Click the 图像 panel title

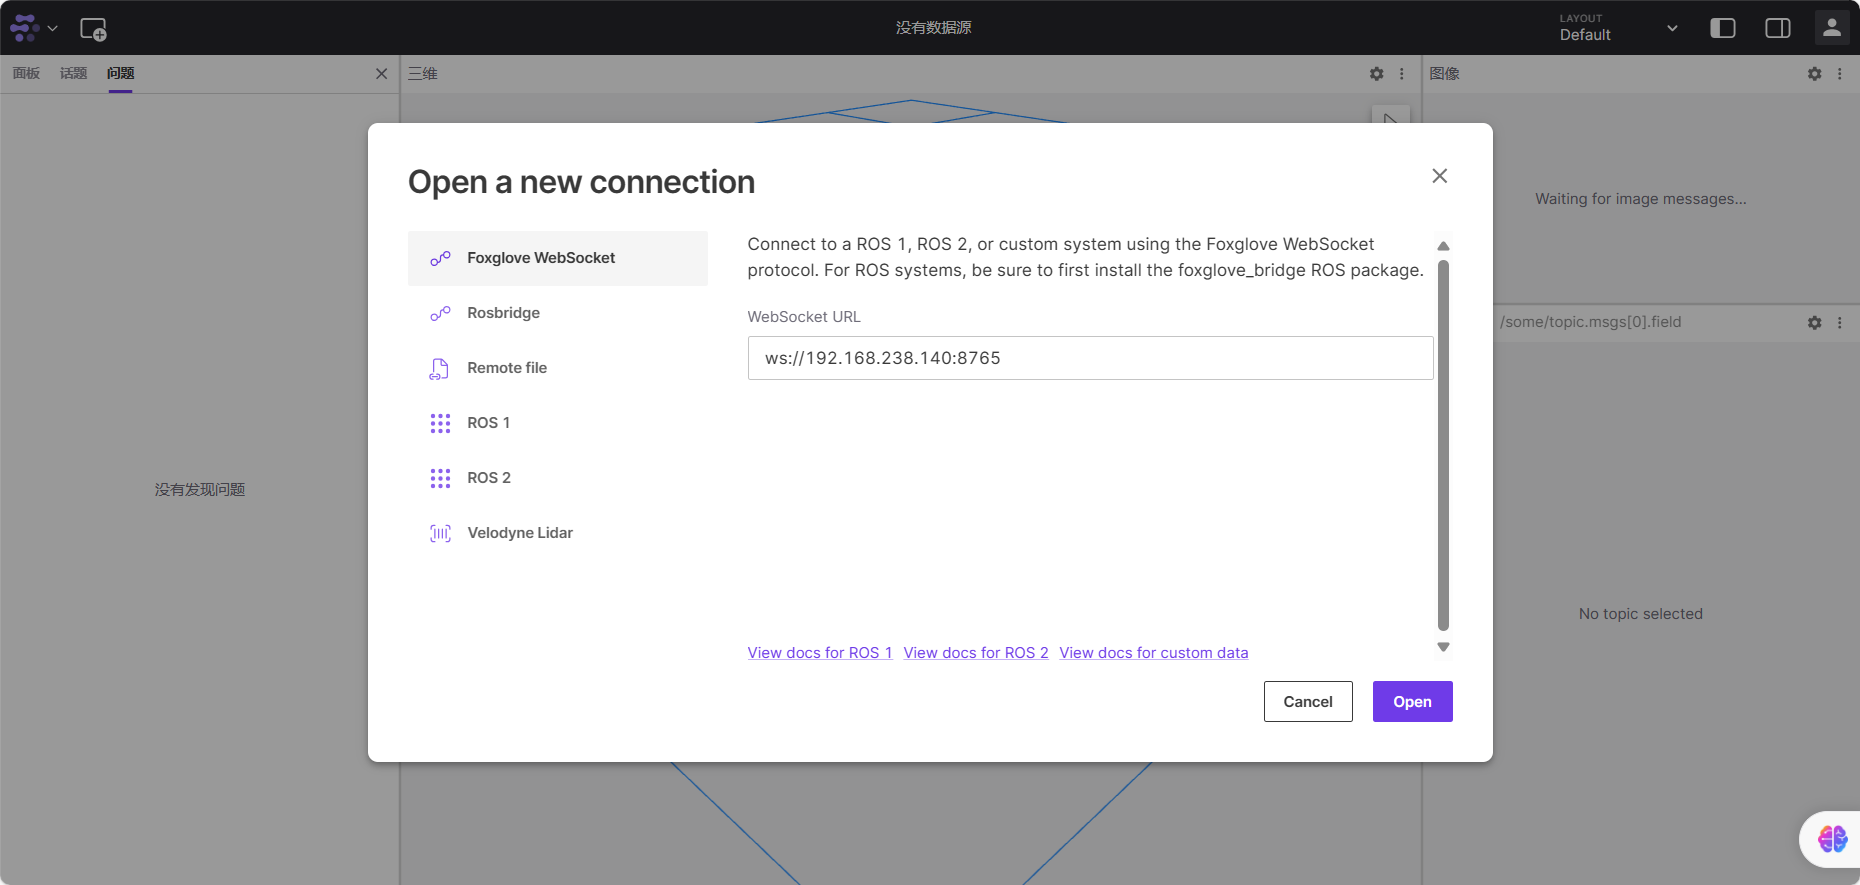tap(1445, 74)
